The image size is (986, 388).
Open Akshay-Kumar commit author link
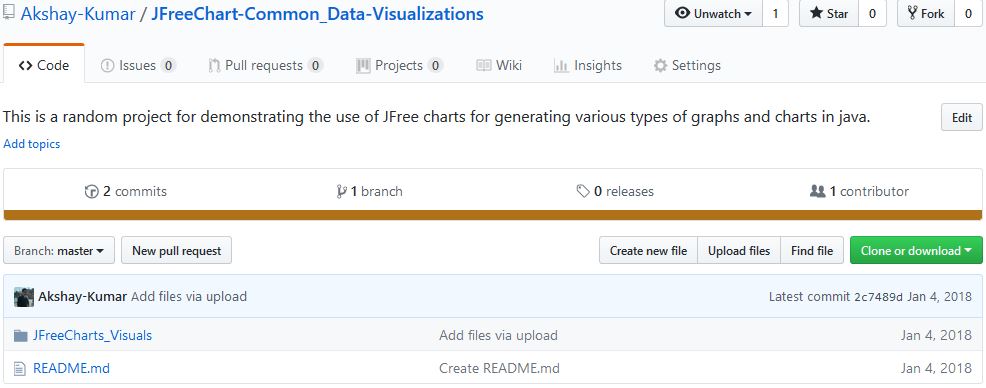(x=83, y=296)
